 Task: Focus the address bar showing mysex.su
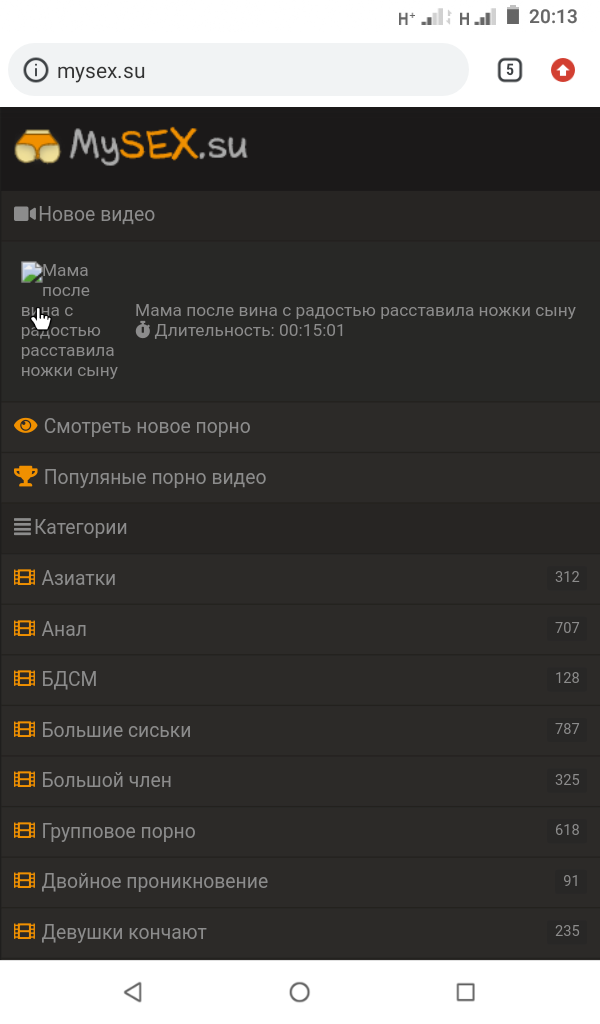(250, 70)
